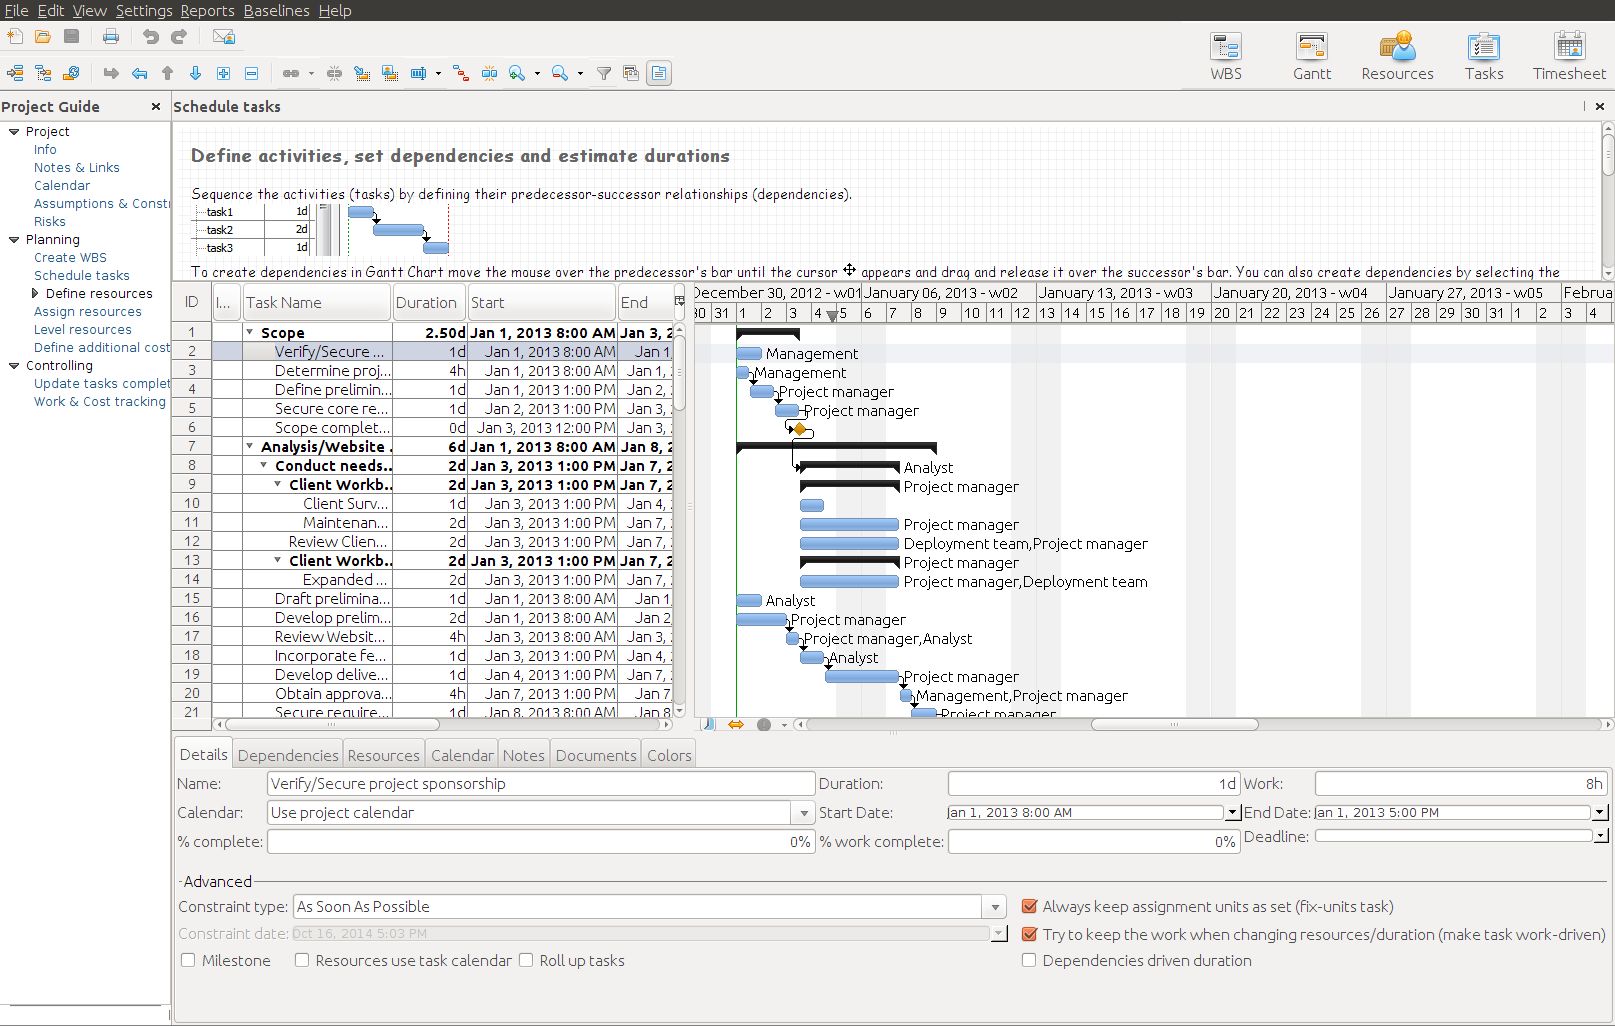Collapse the Scope summary task
This screenshot has width=1615, height=1026.
(x=250, y=333)
